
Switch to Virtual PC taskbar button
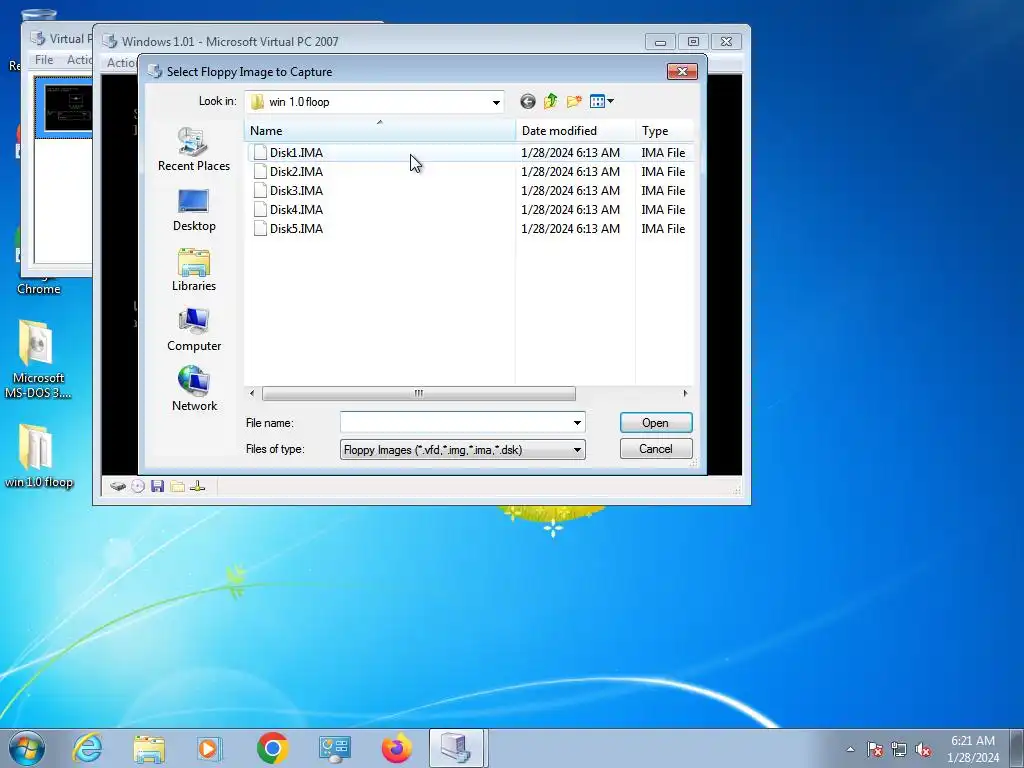click(456, 748)
